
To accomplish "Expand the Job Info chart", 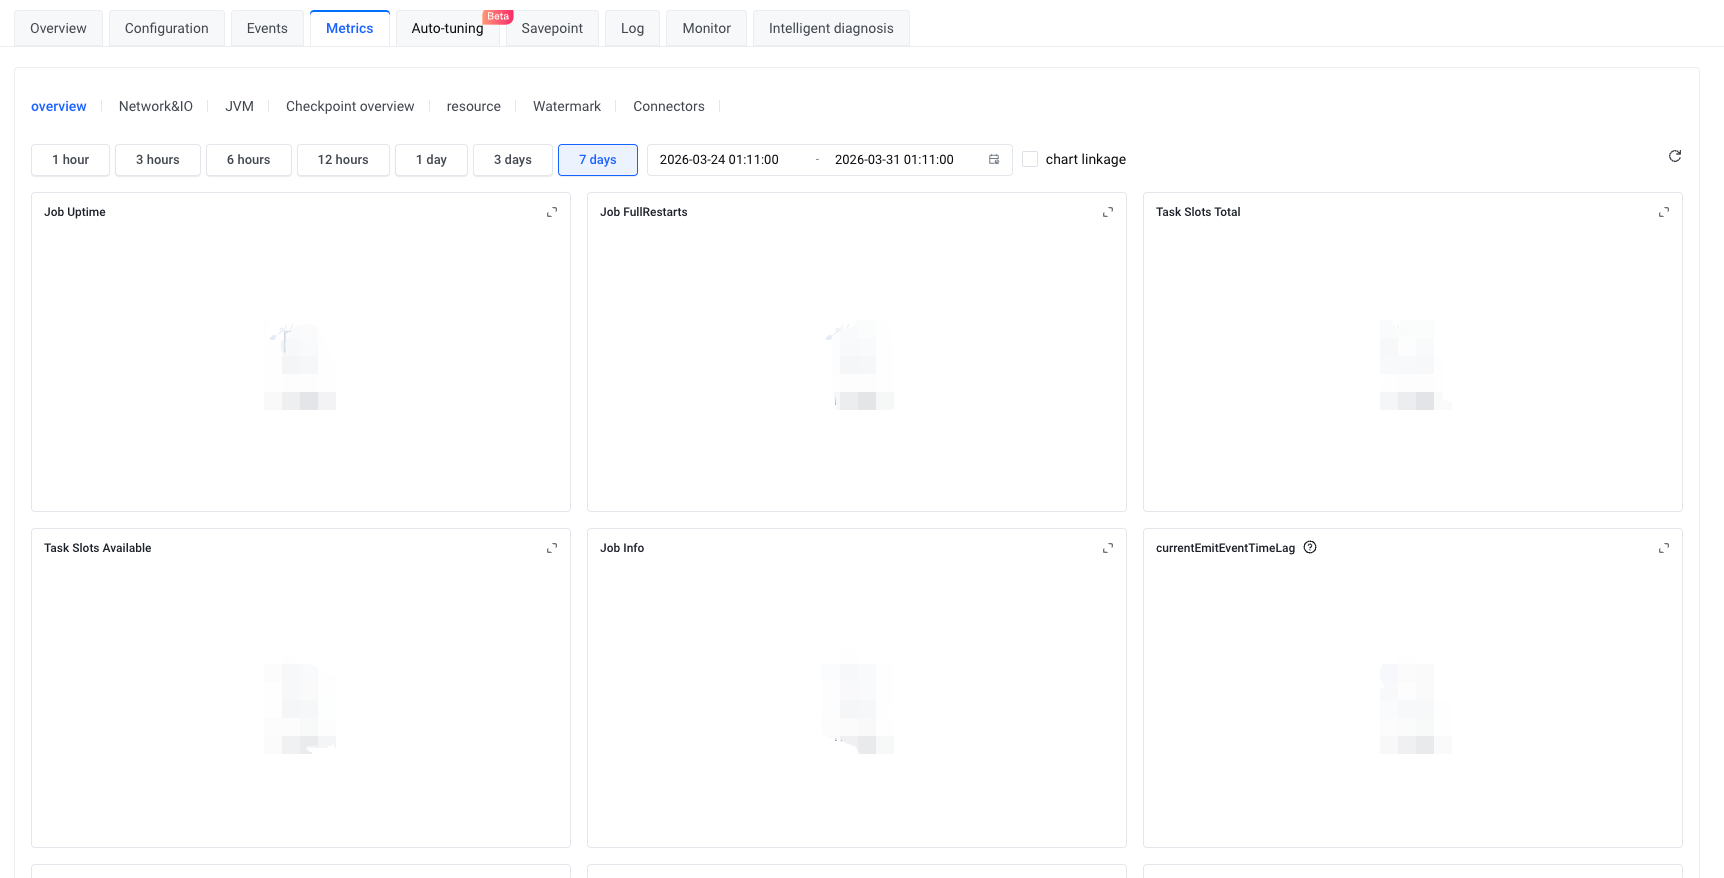I will tap(1108, 548).
